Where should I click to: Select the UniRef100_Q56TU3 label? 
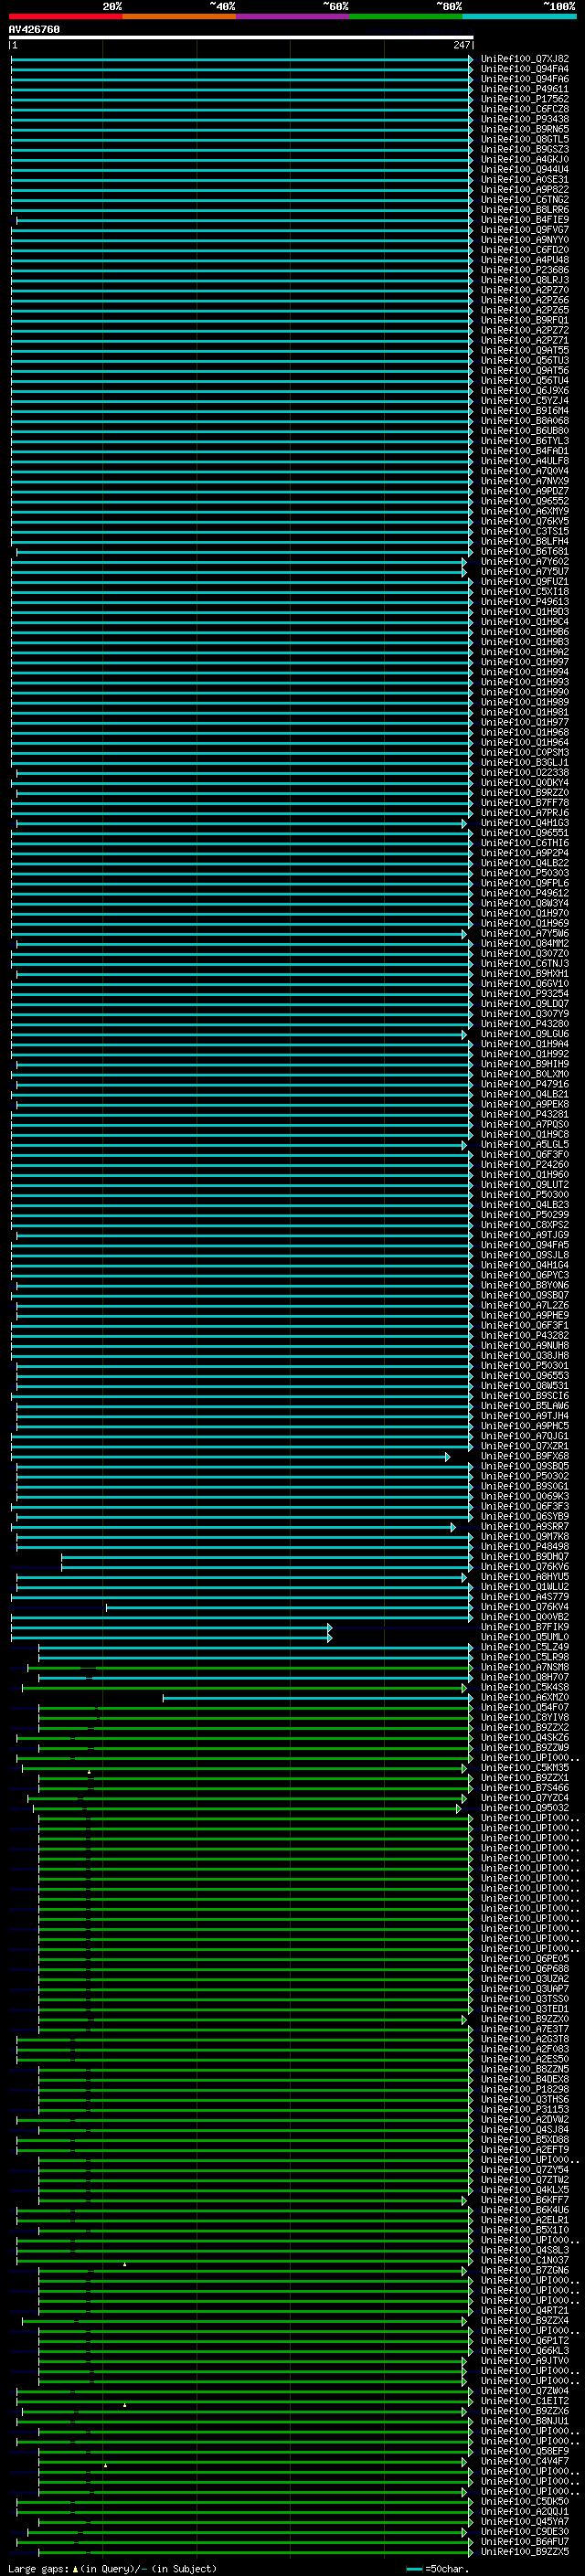click(x=525, y=361)
